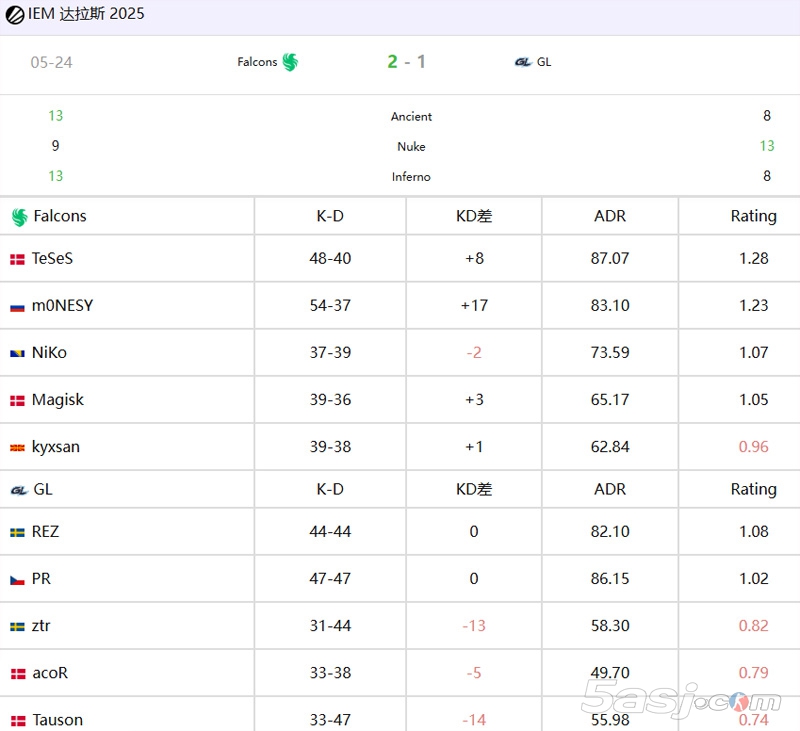Select the acoR player name
The height and width of the screenshot is (731, 800).
(50, 673)
